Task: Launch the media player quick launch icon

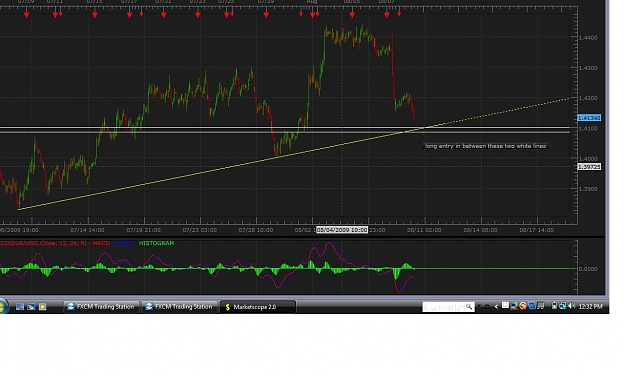Action: pyautogui.click(x=42, y=306)
